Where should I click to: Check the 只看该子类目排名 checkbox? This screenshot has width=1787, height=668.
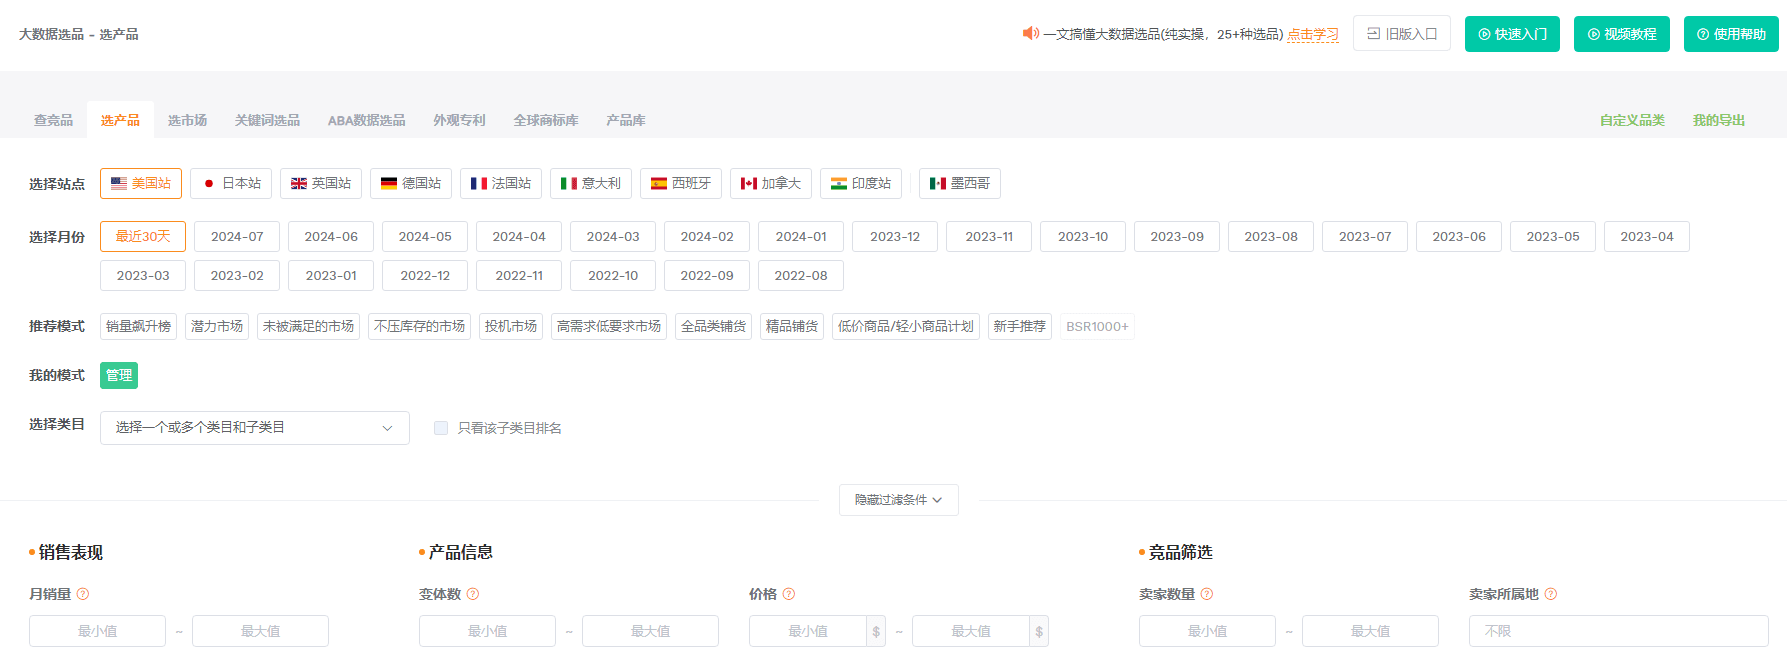tap(441, 428)
